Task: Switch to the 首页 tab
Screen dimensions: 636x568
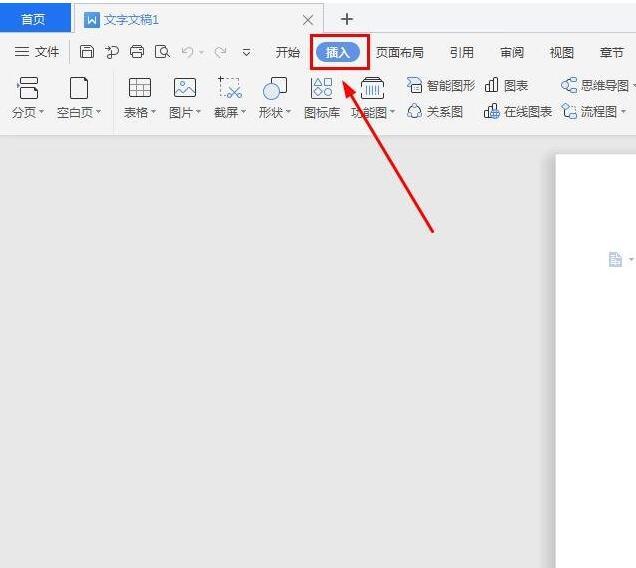Action: [x=34, y=19]
